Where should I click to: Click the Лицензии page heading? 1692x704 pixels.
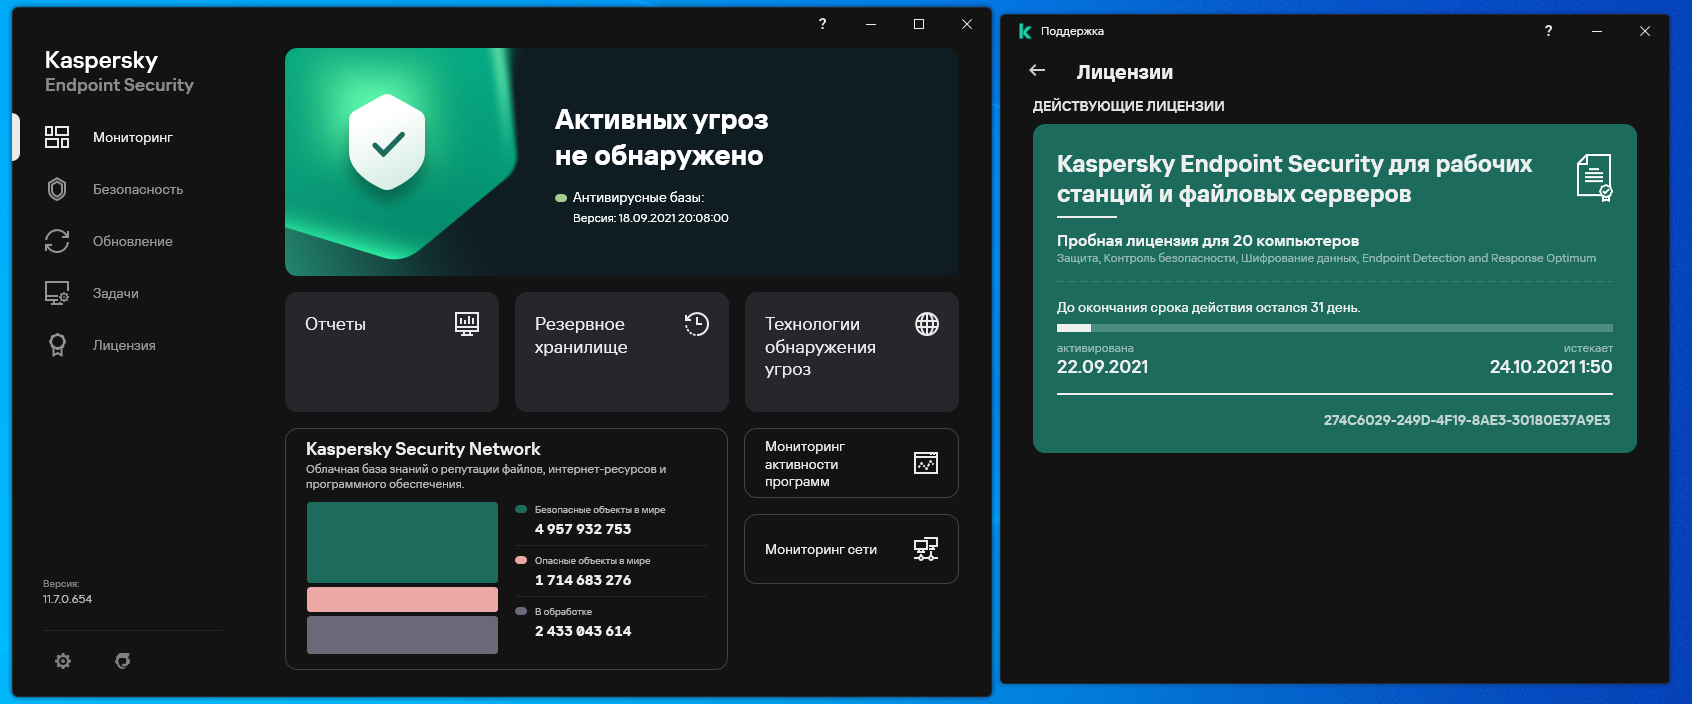[1125, 72]
